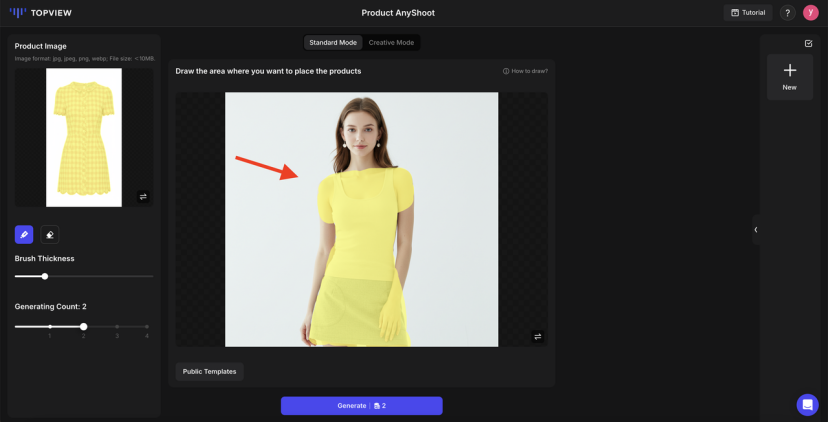This screenshot has width=828, height=422.
Task: Collapse the right side panel
Action: pos(756,229)
